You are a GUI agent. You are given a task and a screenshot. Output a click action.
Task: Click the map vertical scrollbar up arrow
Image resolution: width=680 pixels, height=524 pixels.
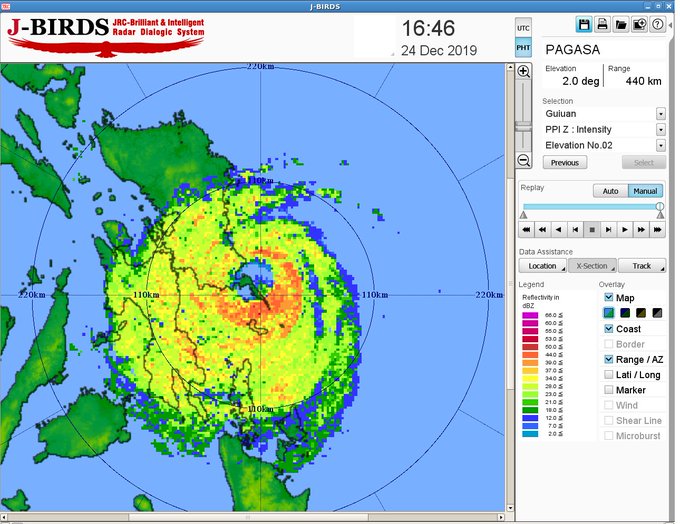(510, 67)
